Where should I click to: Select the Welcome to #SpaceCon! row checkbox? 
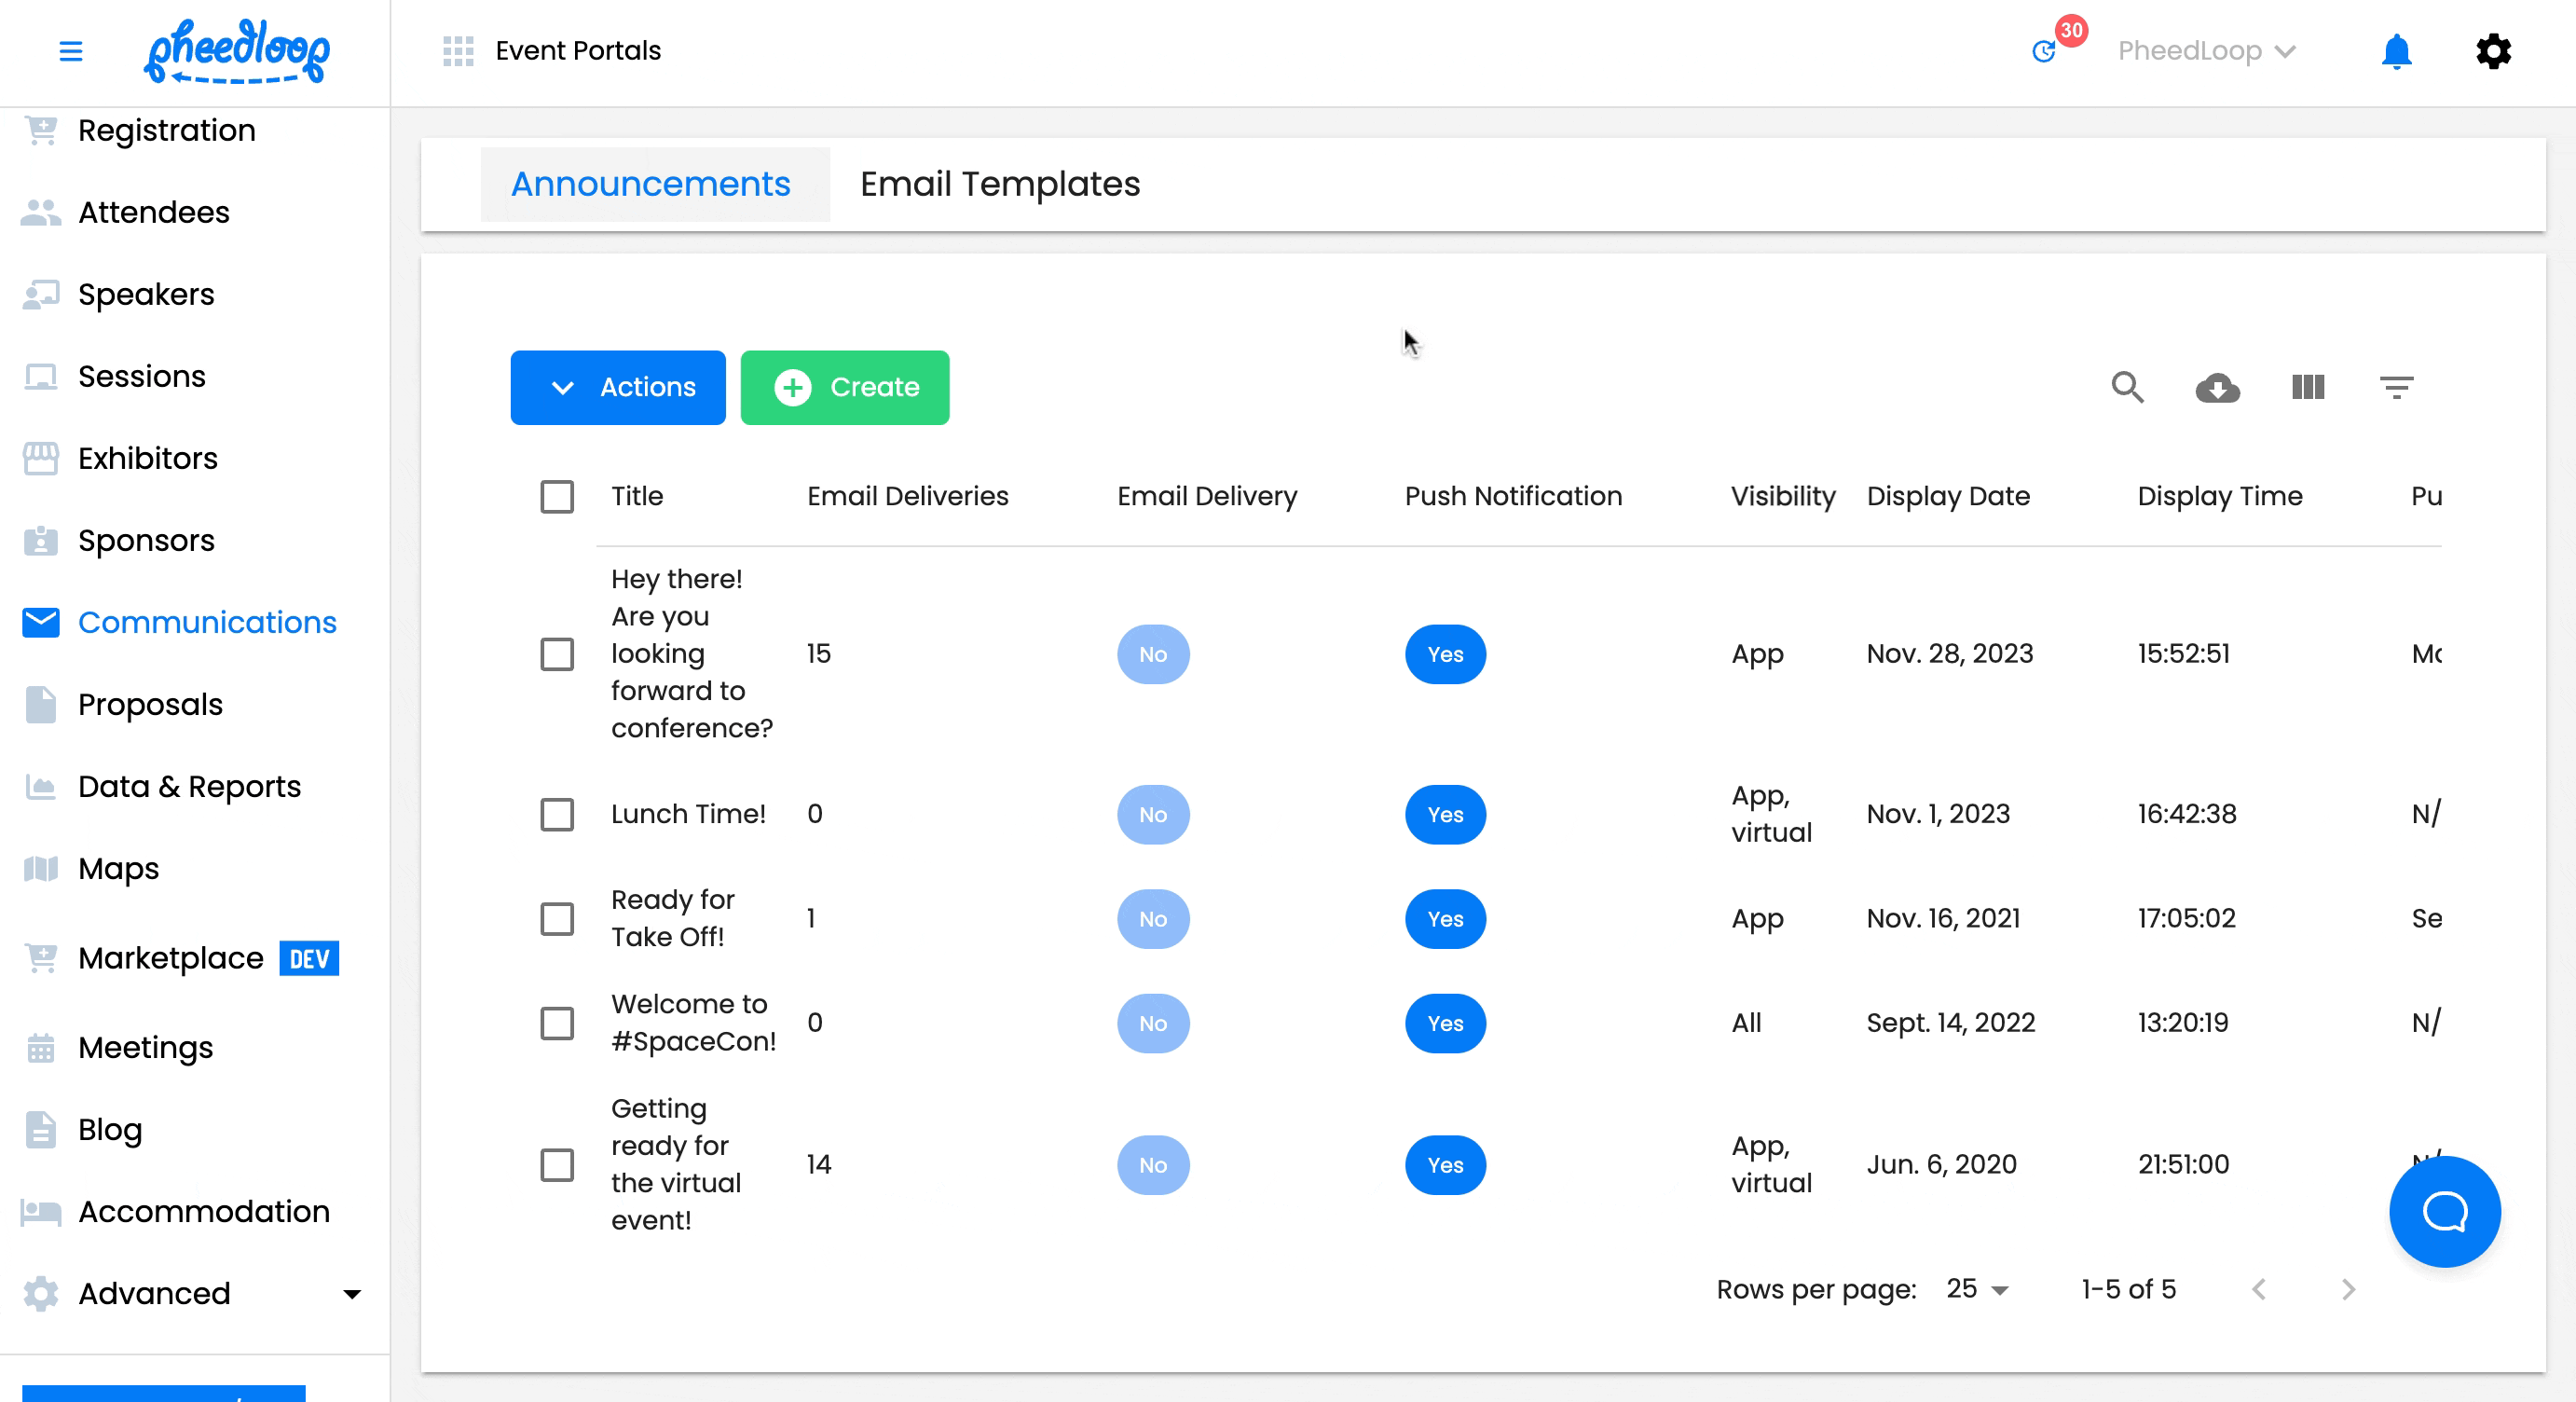(x=557, y=1022)
